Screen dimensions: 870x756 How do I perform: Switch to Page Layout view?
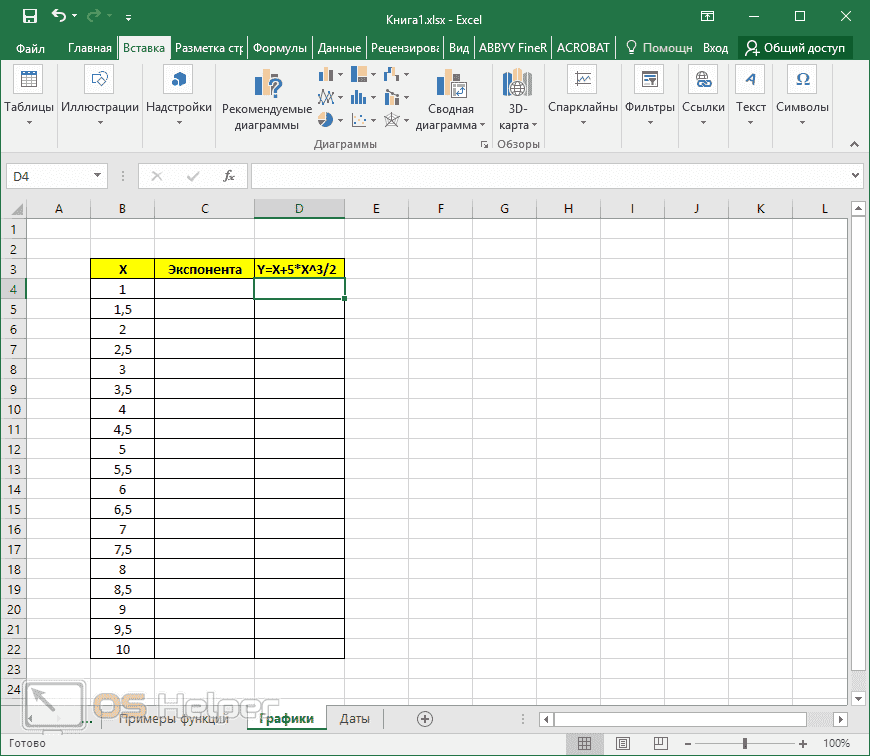(623, 744)
